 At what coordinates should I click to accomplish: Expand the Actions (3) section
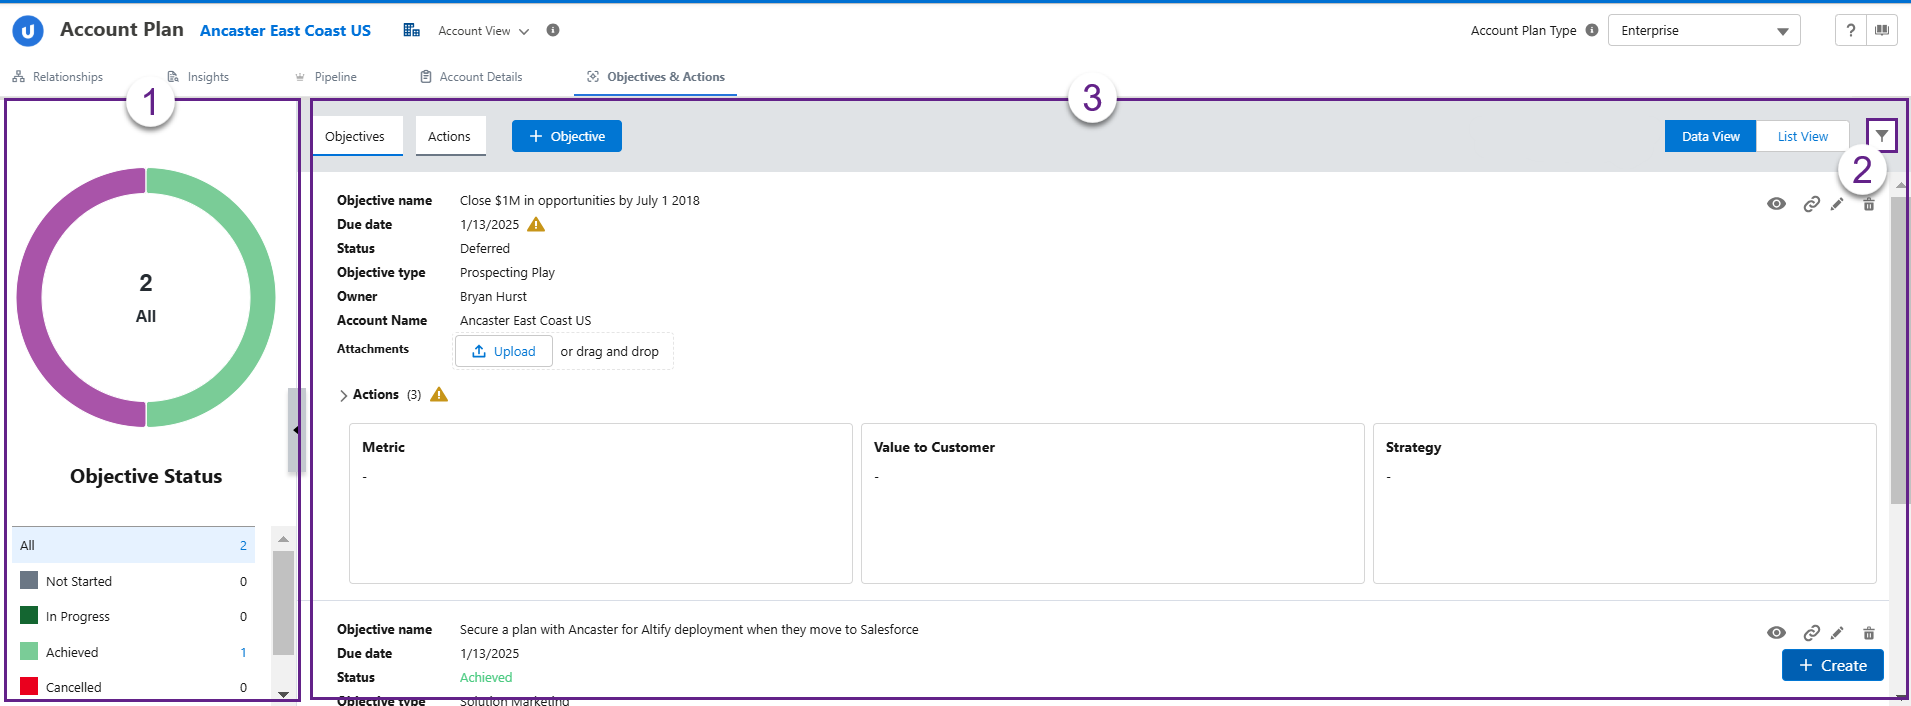pos(343,395)
